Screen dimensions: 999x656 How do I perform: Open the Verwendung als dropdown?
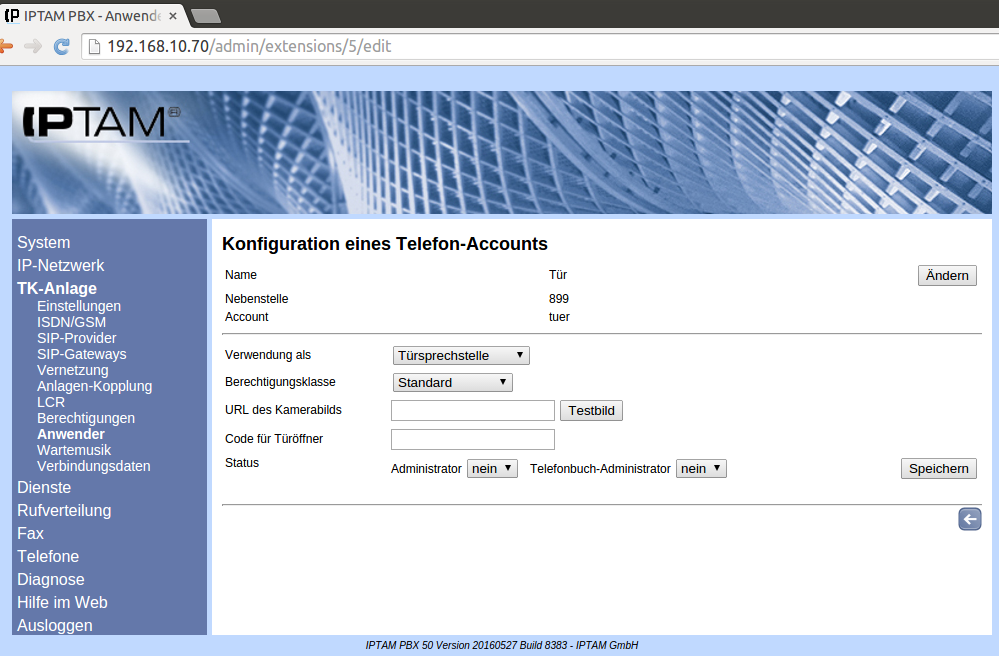tap(461, 355)
